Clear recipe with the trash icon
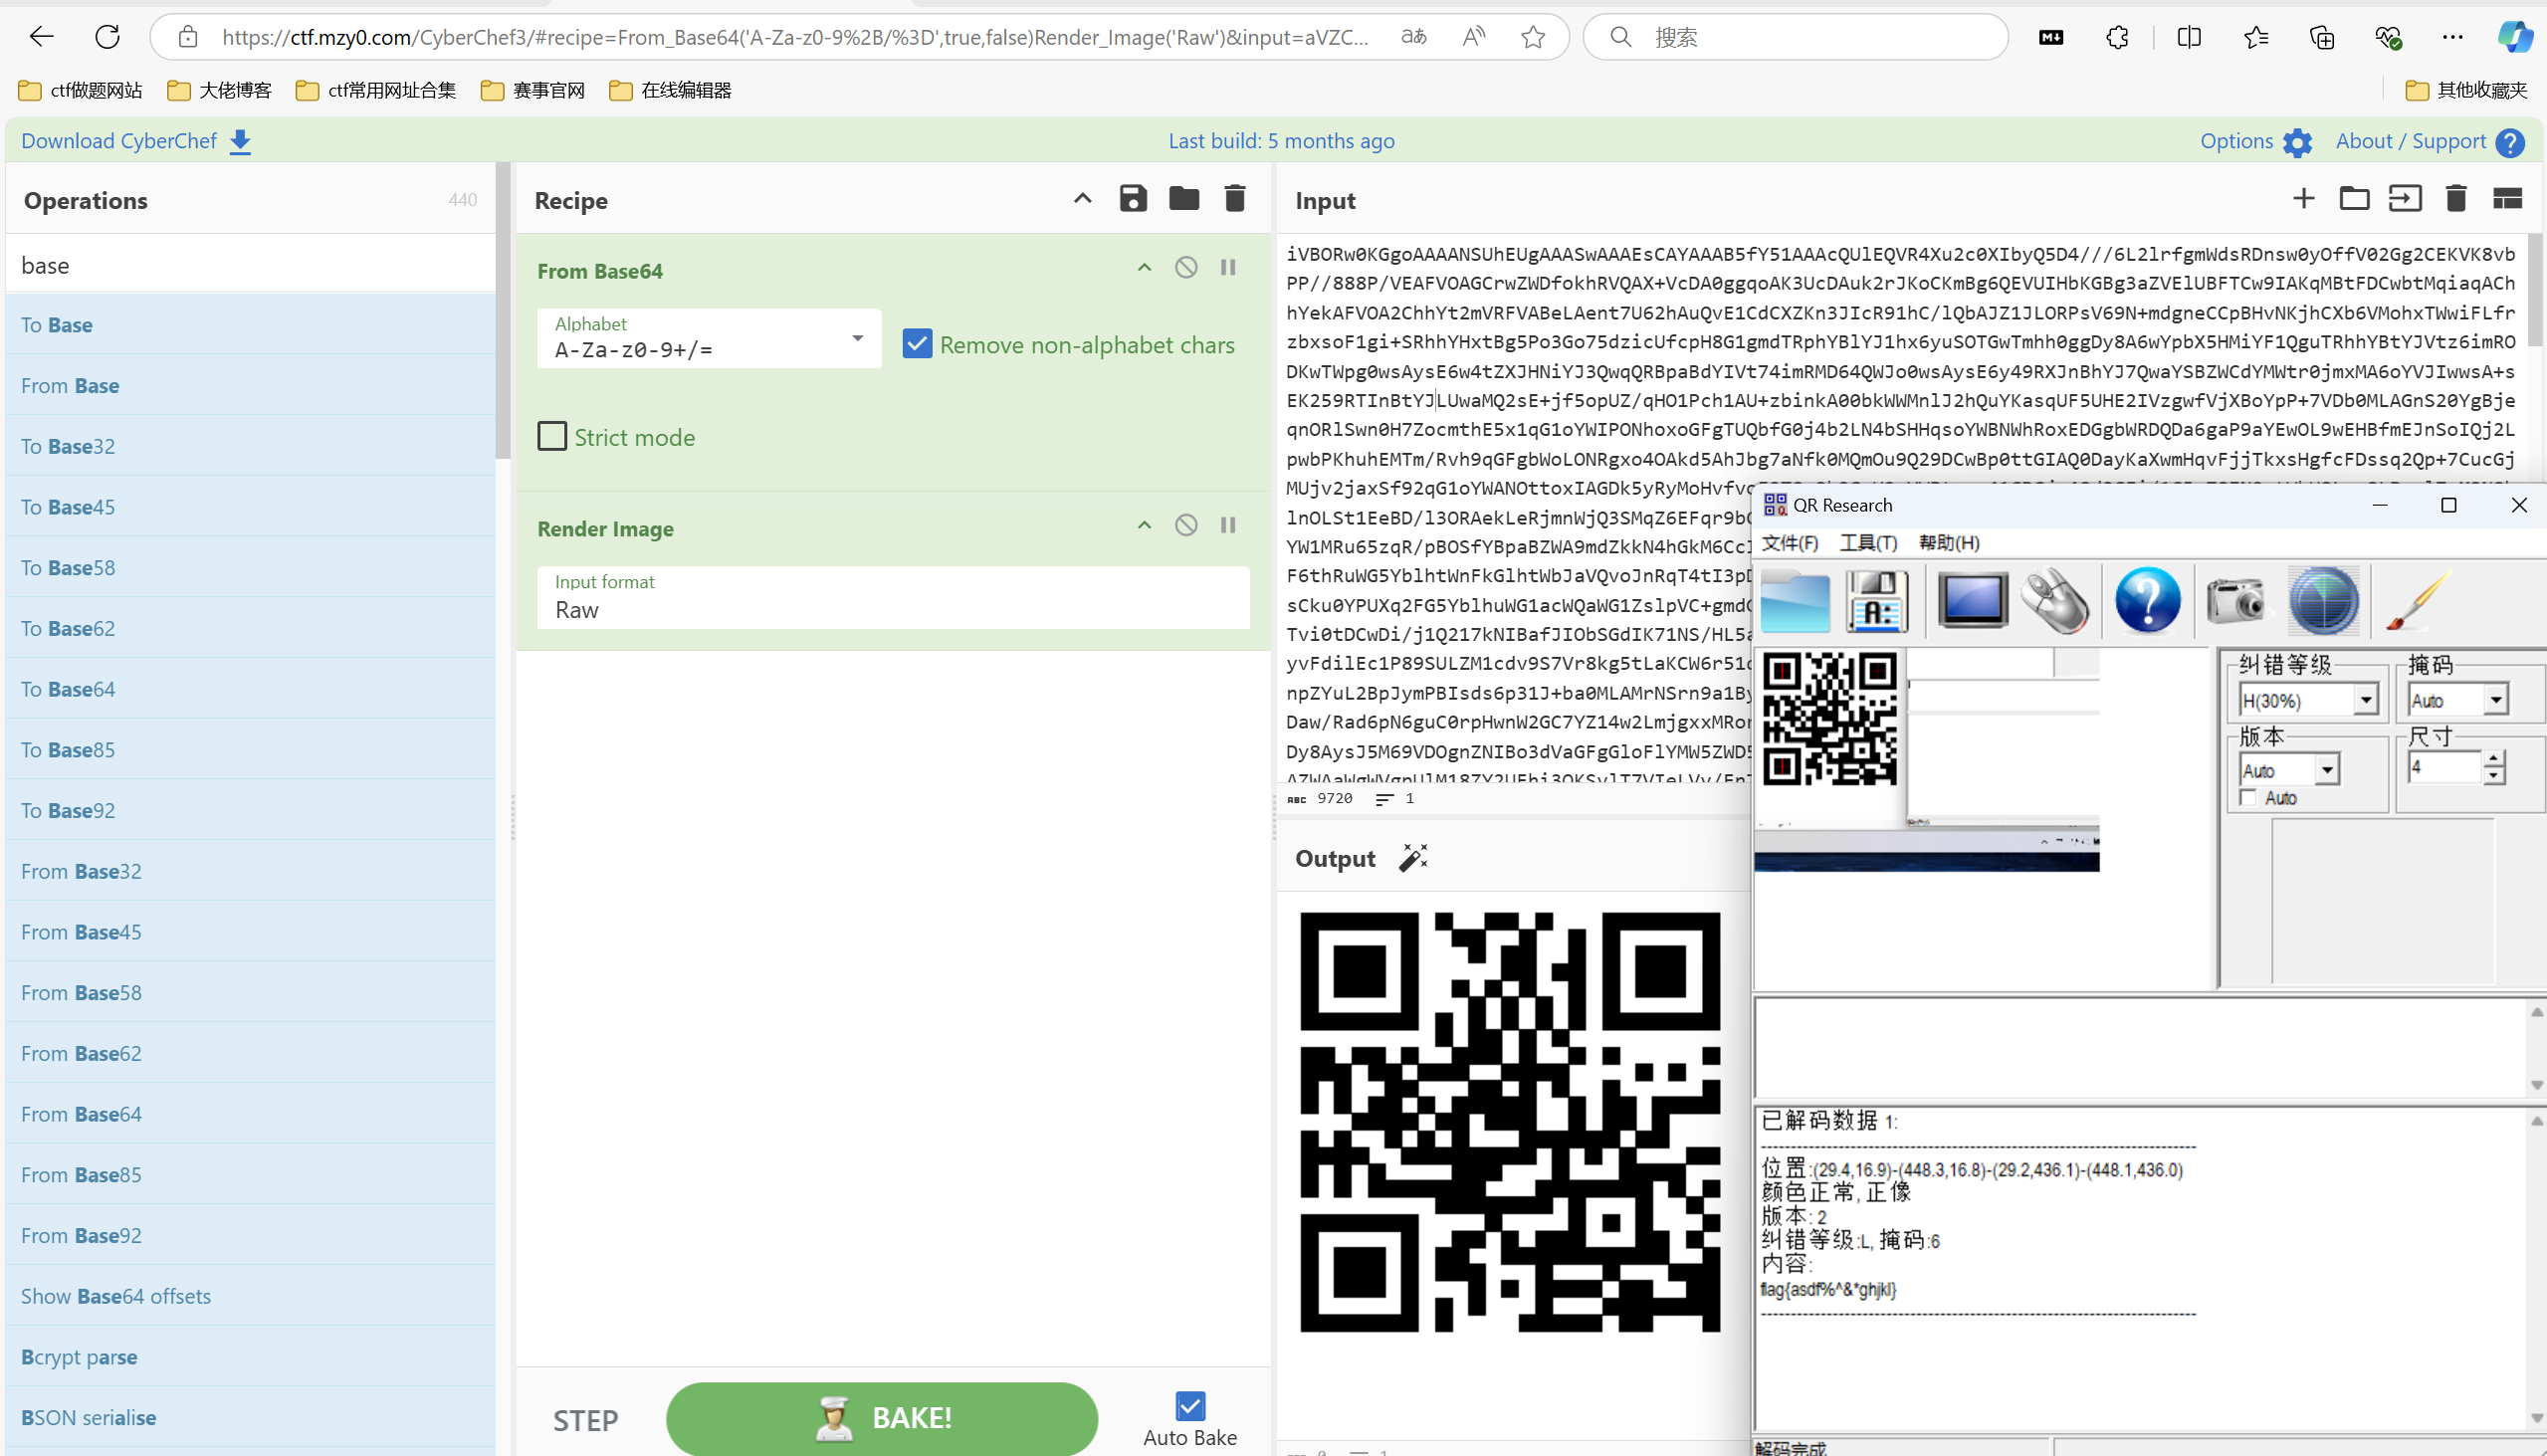The height and width of the screenshot is (1456, 2547). tap(1235, 199)
